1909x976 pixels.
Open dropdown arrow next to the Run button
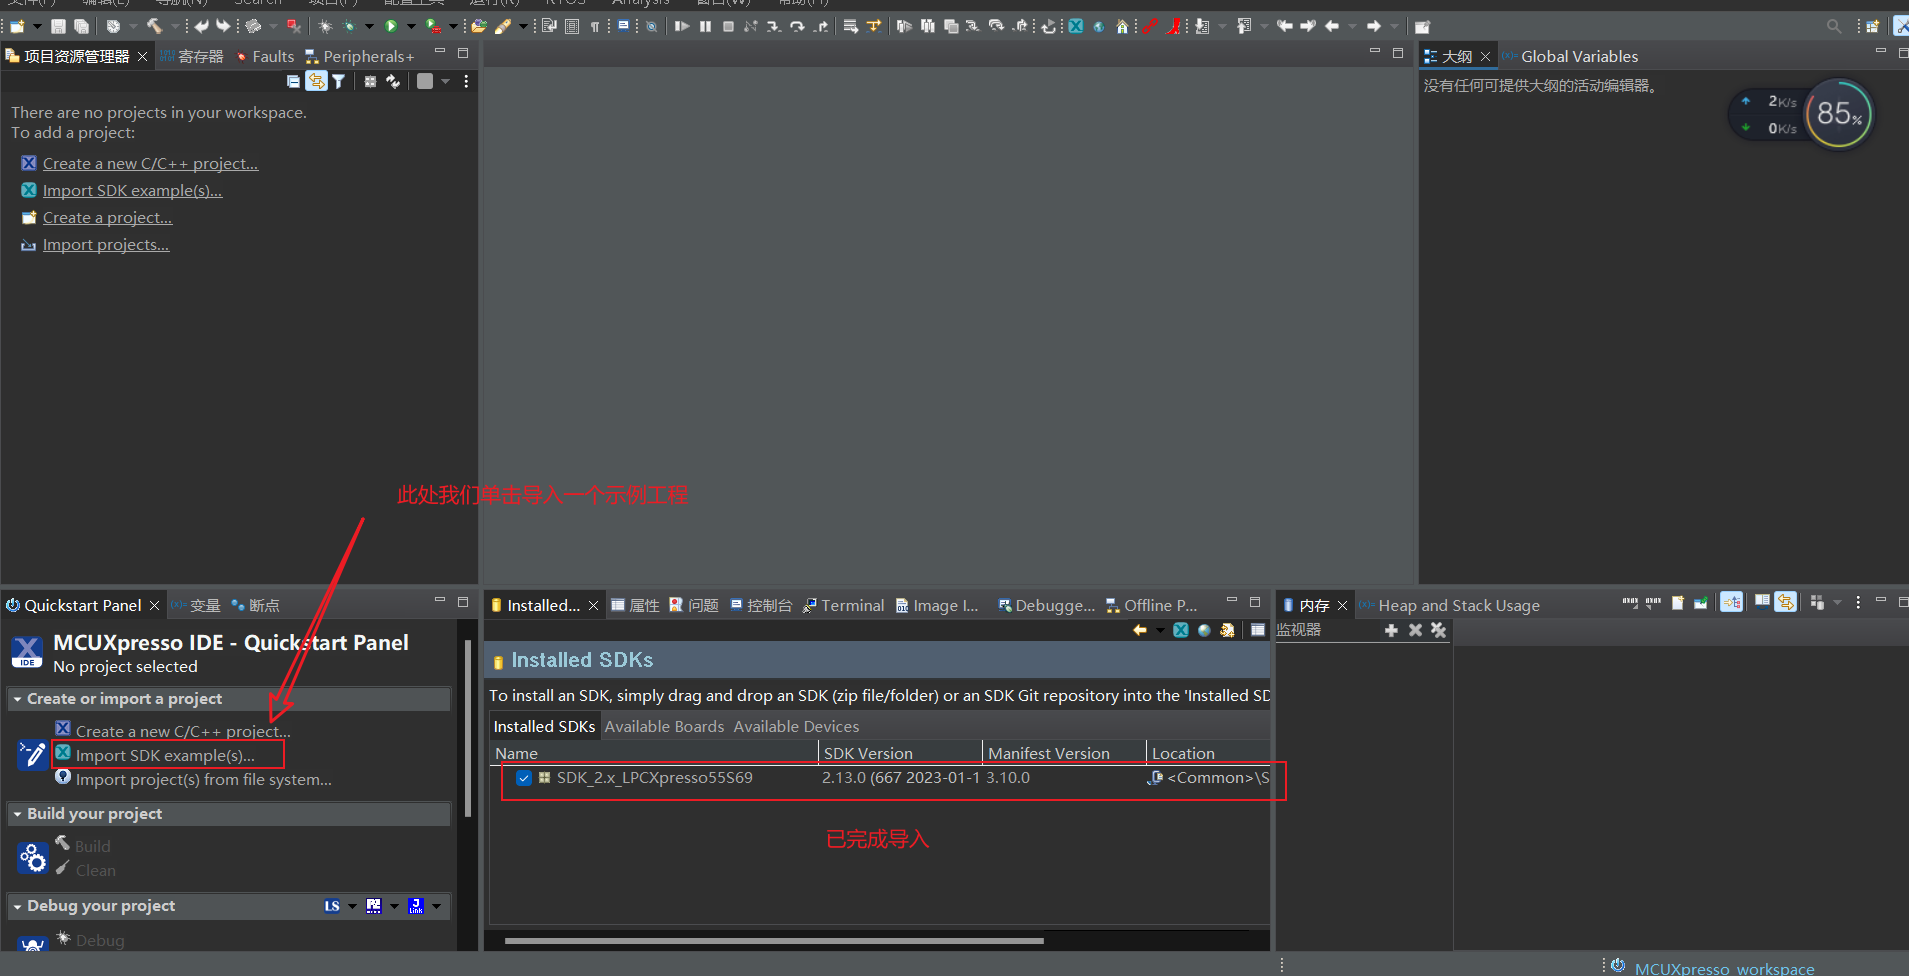click(411, 26)
